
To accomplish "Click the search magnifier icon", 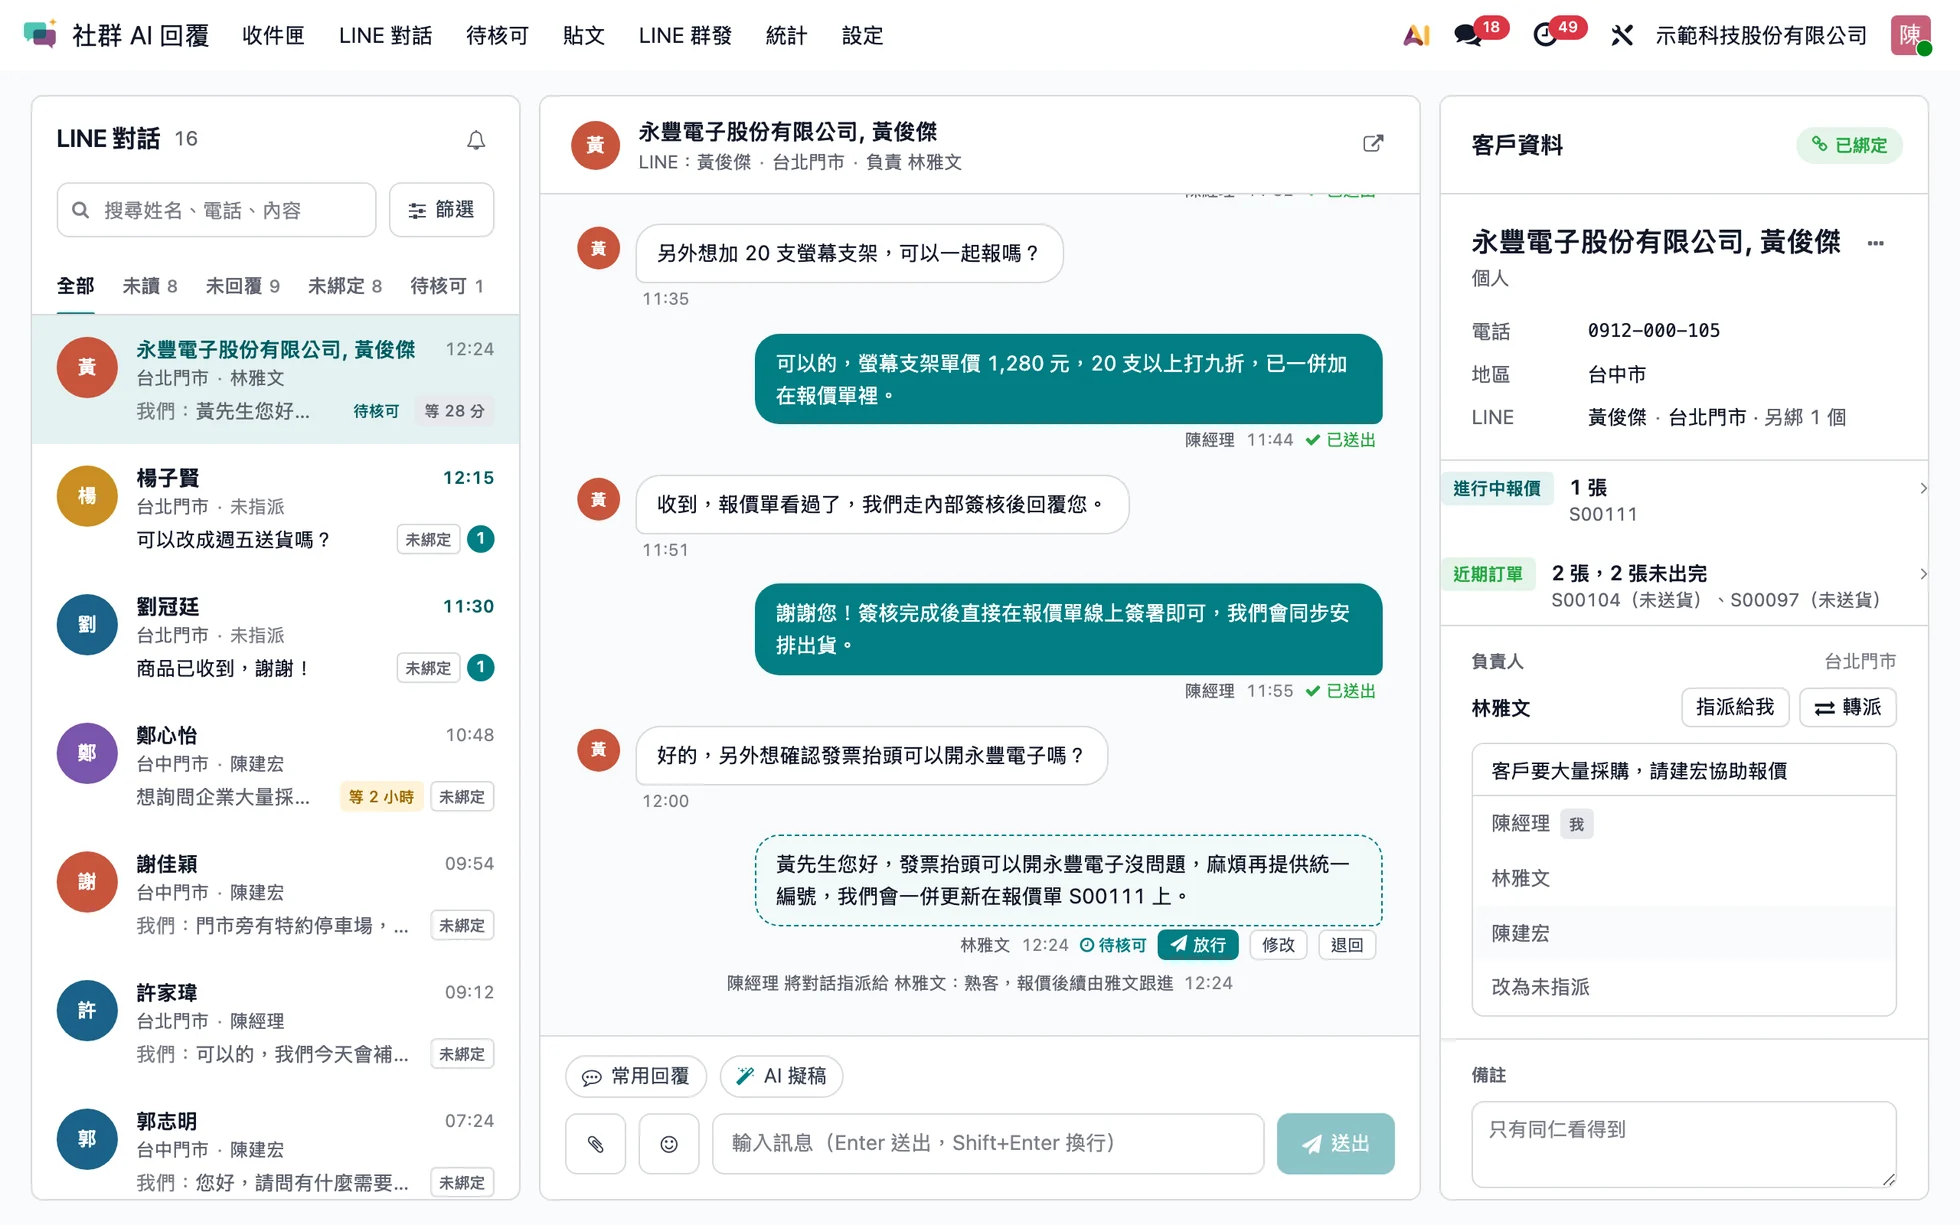I will (x=81, y=210).
